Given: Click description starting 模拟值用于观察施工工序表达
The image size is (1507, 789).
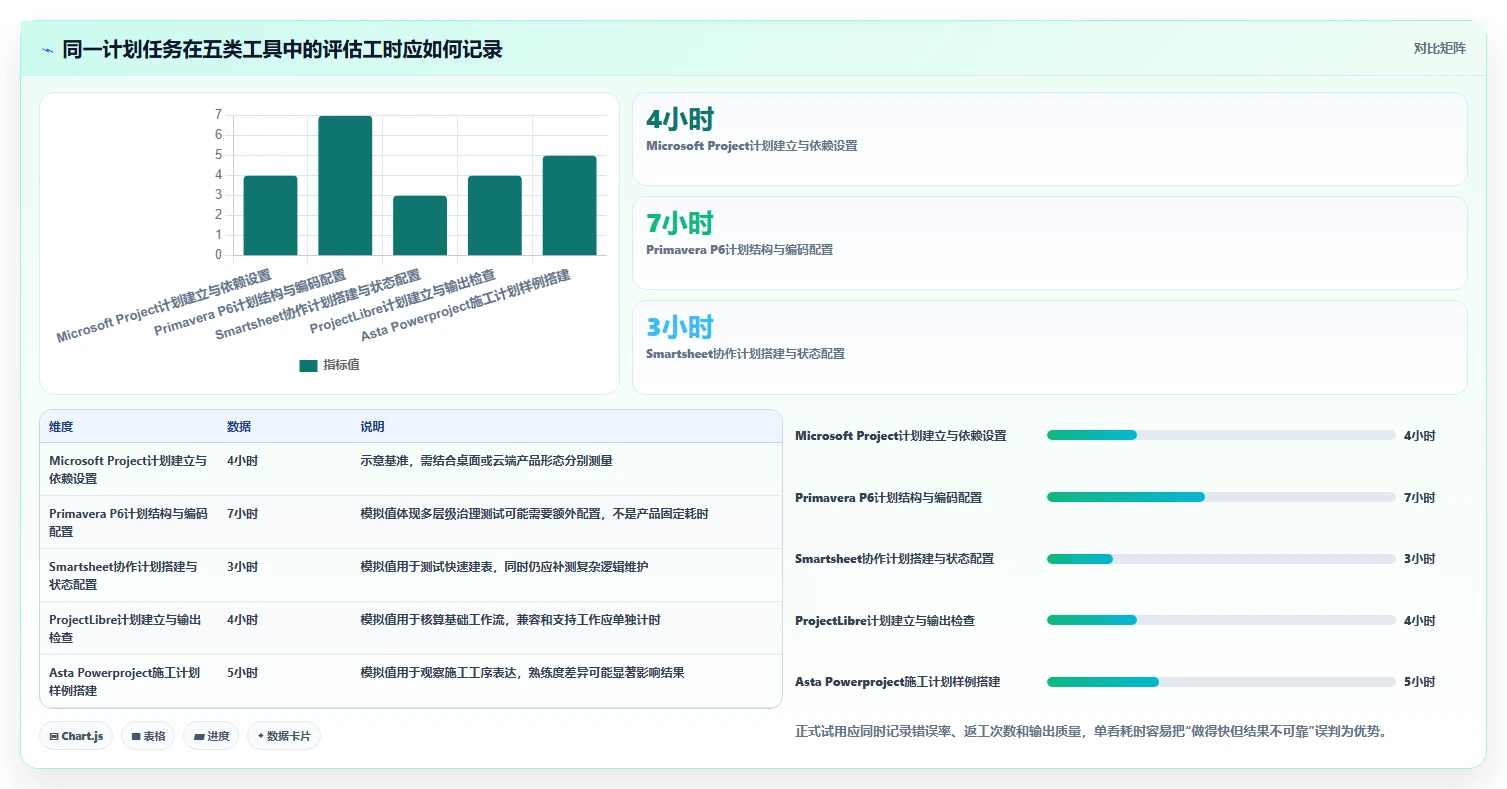Looking at the screenshot, I should (522, 673).
